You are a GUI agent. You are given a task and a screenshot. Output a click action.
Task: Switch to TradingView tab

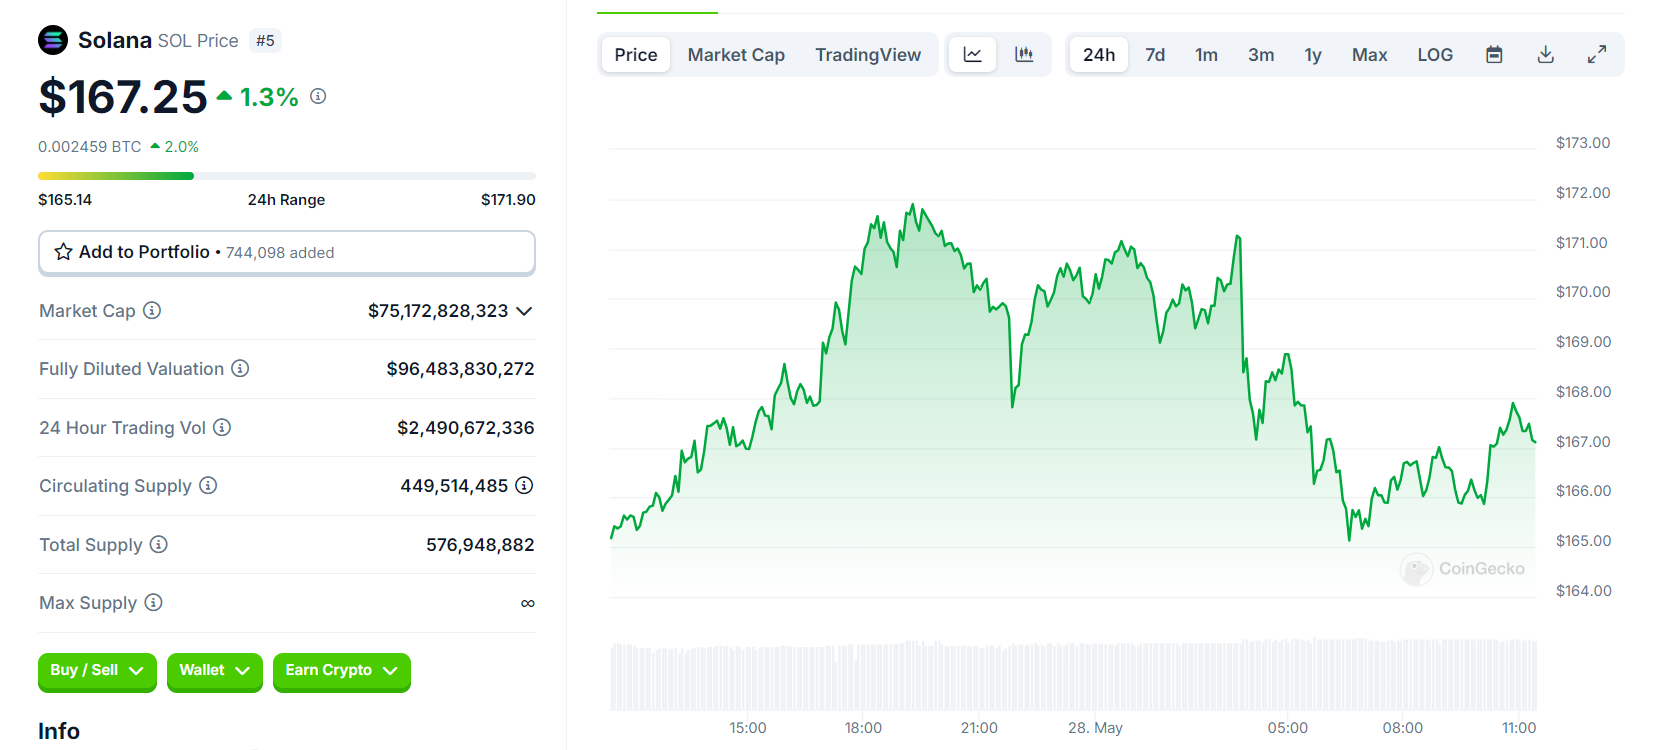868,55
